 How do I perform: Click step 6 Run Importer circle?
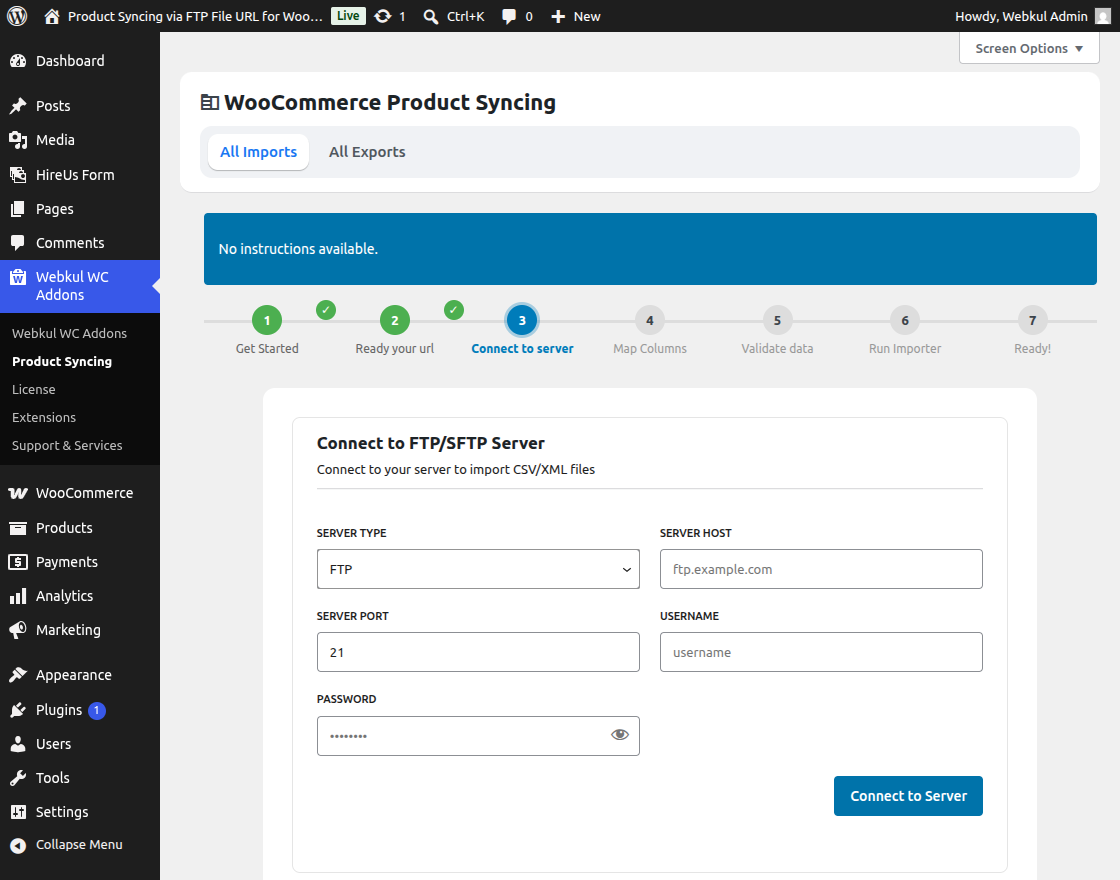905,321
